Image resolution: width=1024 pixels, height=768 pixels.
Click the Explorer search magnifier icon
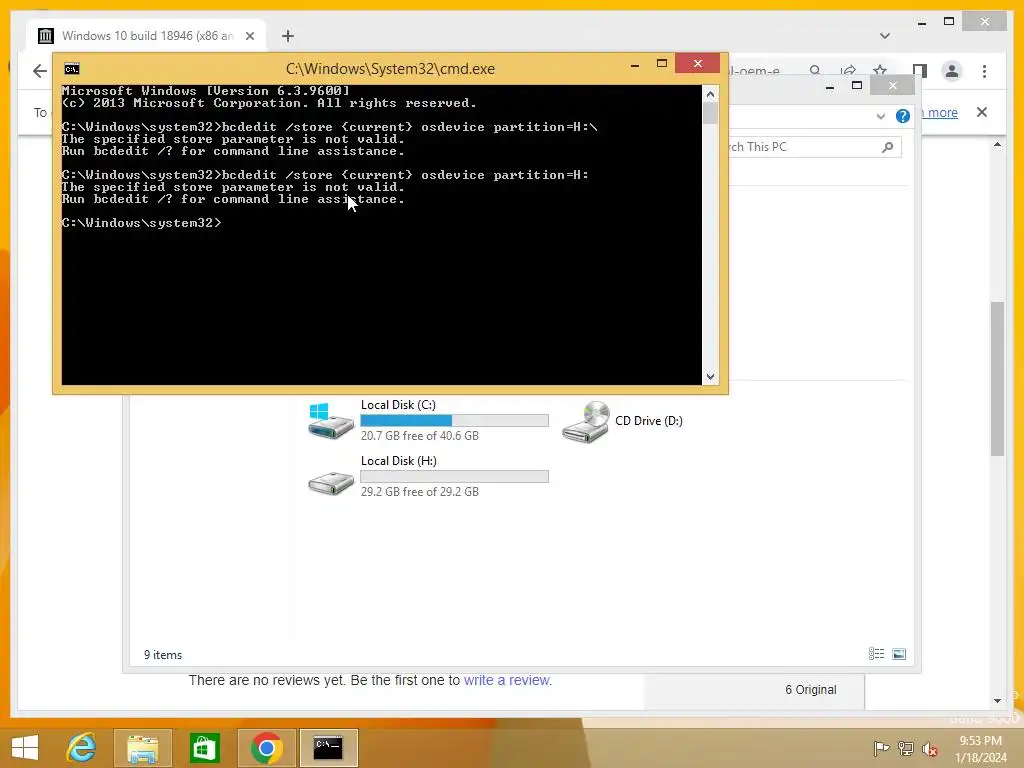pyautogui.click(x=887, y=147)
